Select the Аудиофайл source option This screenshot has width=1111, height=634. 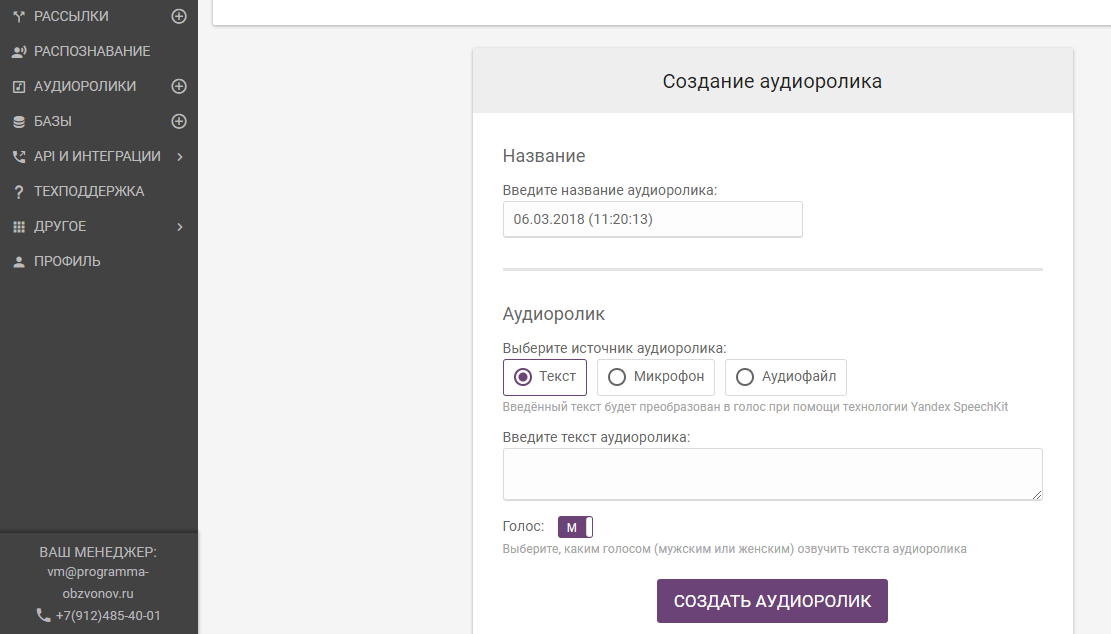(744, 377)
